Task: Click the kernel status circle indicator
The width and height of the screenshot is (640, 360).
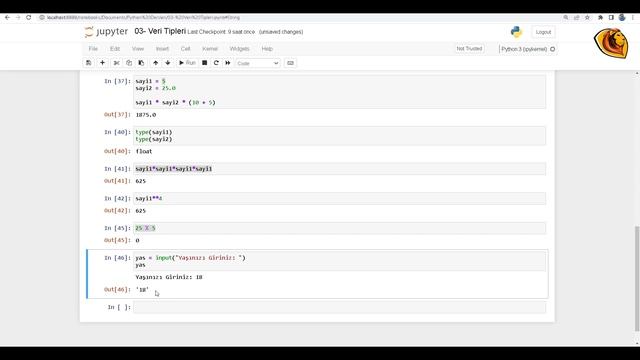Action: 553,49
